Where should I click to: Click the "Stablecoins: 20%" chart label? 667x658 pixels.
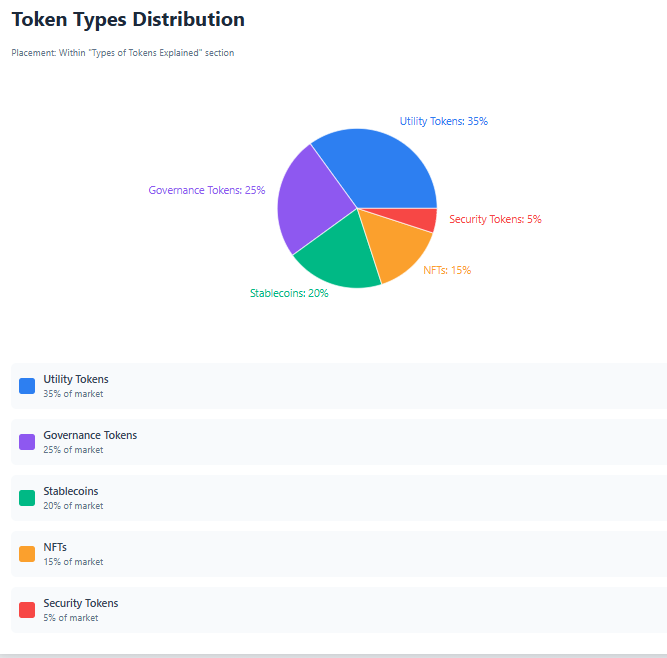[x=288, y=293]
